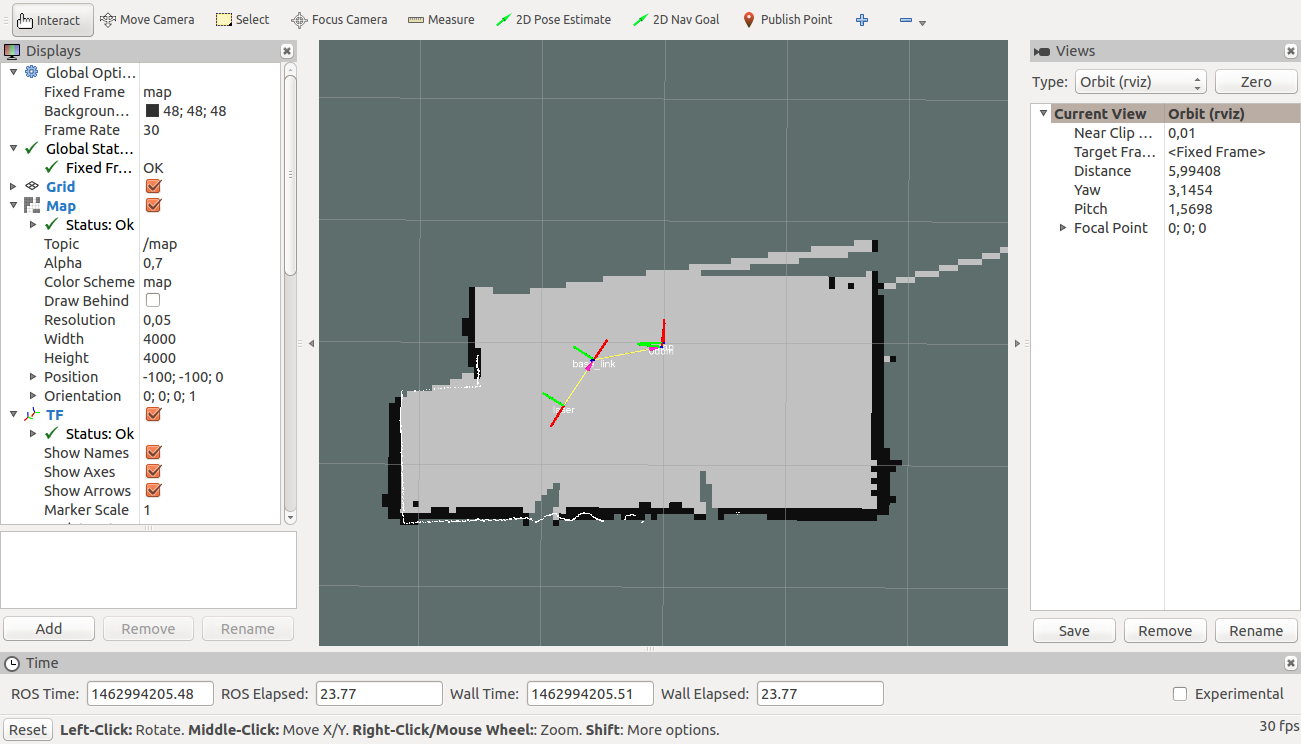Screen dimensions: 1301x744
Task: Disable the TF display checkbox
Action: [153, 415]
